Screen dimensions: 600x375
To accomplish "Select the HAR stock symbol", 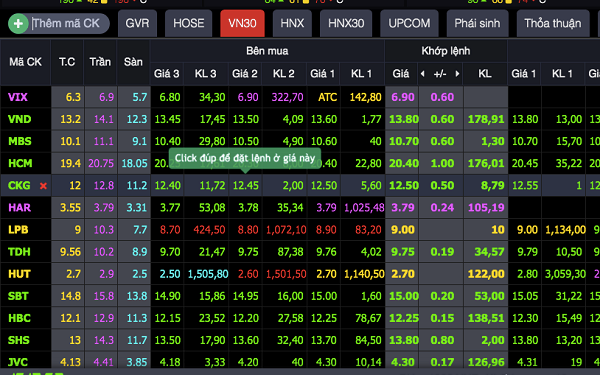I will [20, 208].
